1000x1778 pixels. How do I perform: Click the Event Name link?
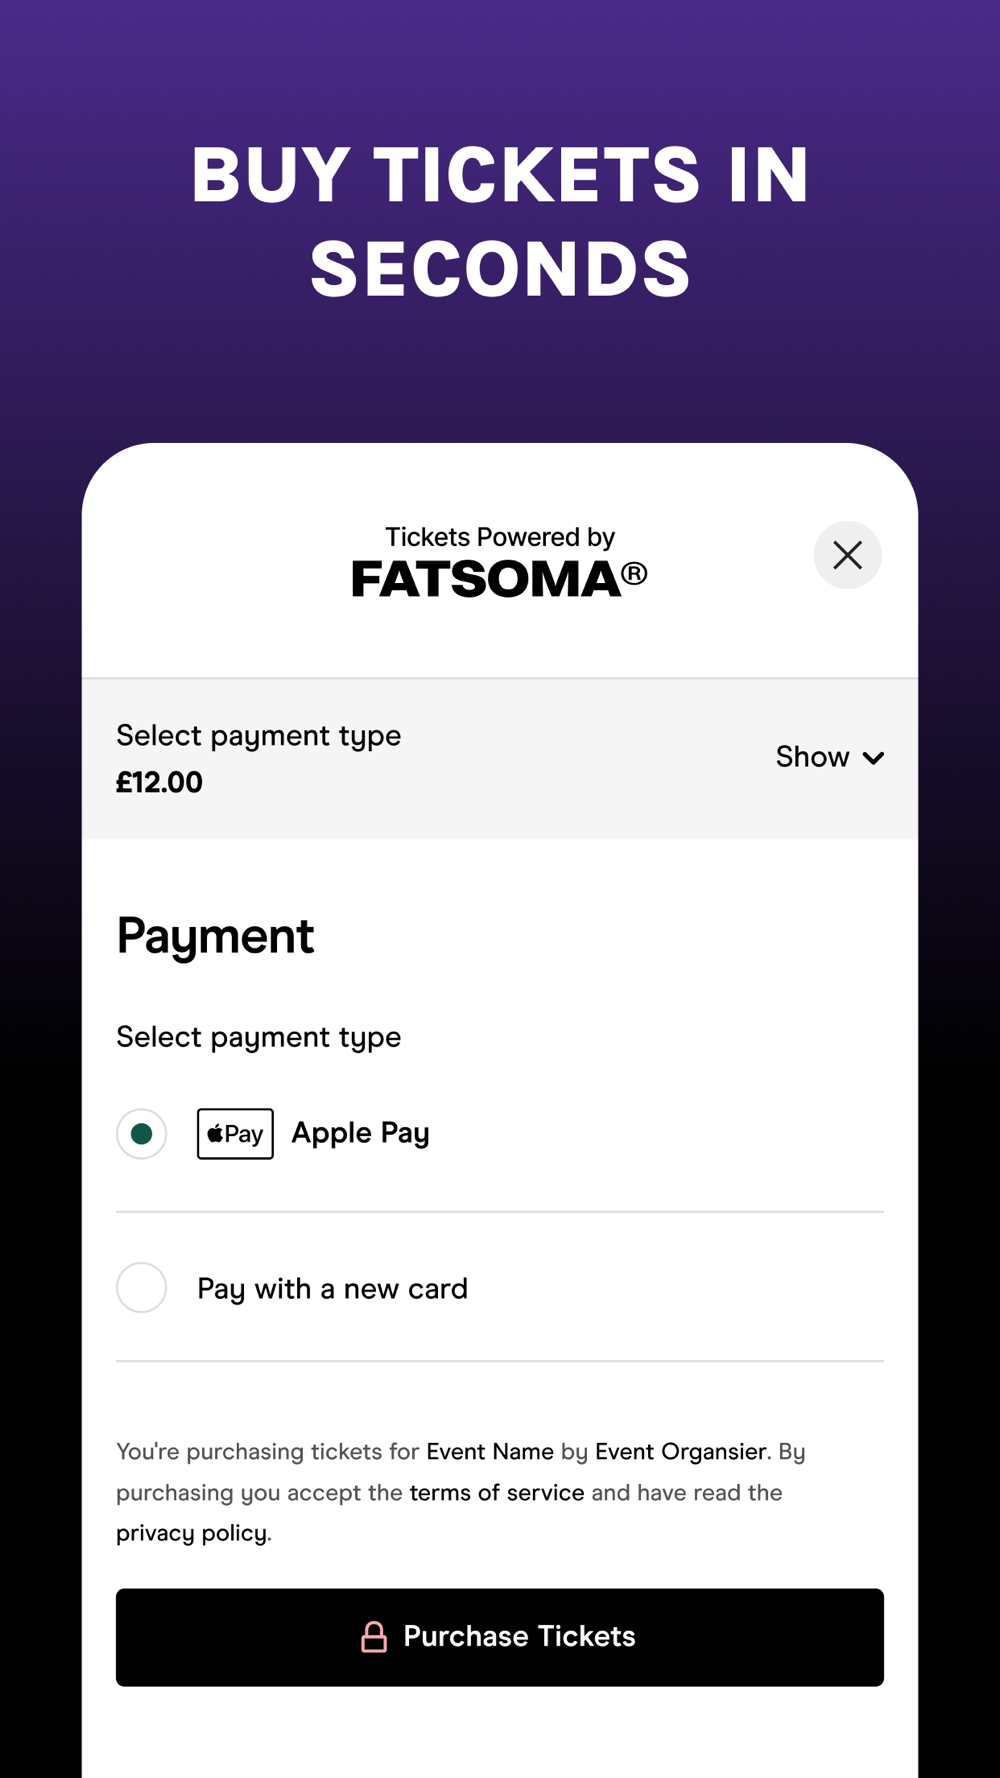click(x=490, y=1451)
